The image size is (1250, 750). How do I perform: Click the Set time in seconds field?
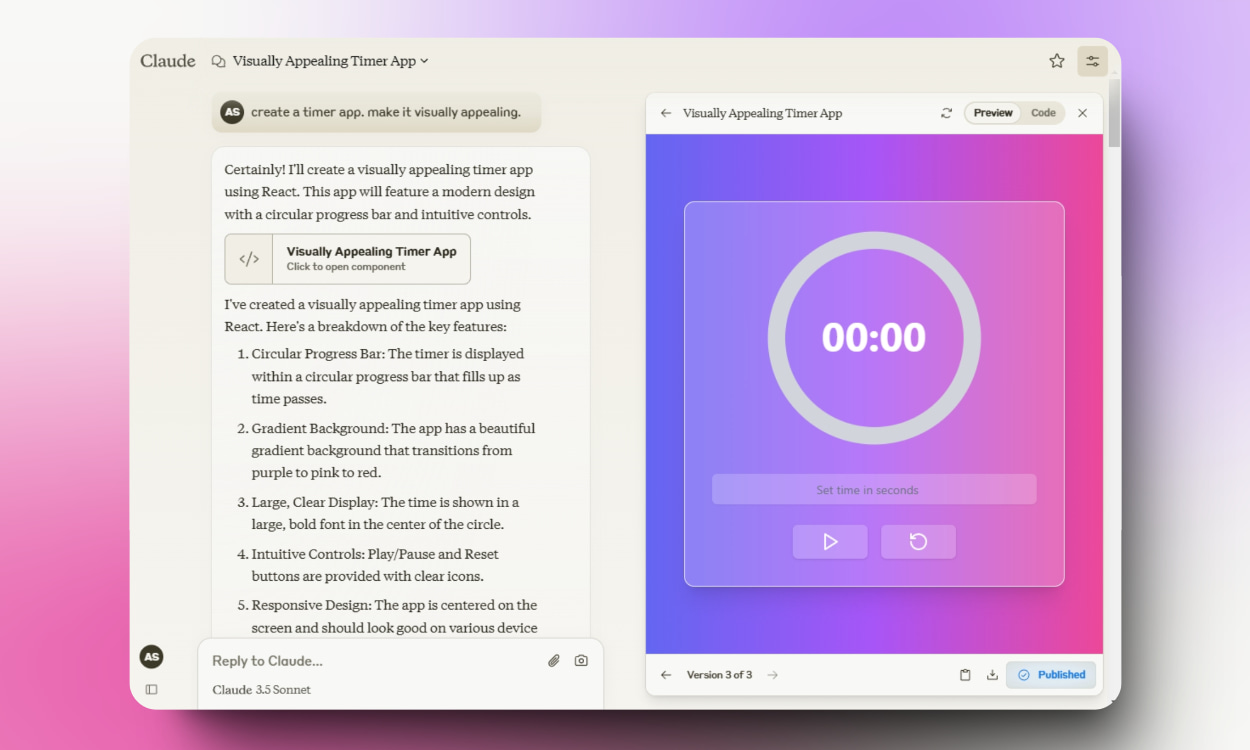click(873, 490)
